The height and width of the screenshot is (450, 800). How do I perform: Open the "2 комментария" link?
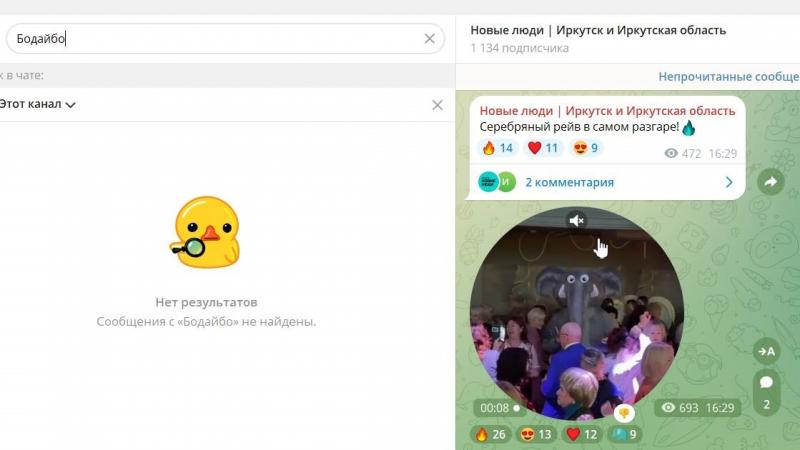pos(569,182)
